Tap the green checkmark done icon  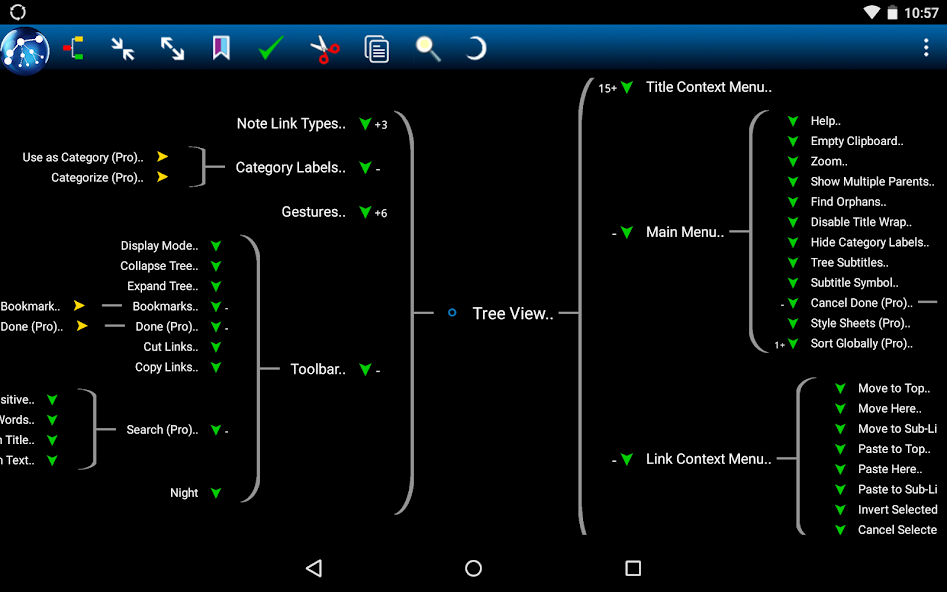click(x=270, y=48)
